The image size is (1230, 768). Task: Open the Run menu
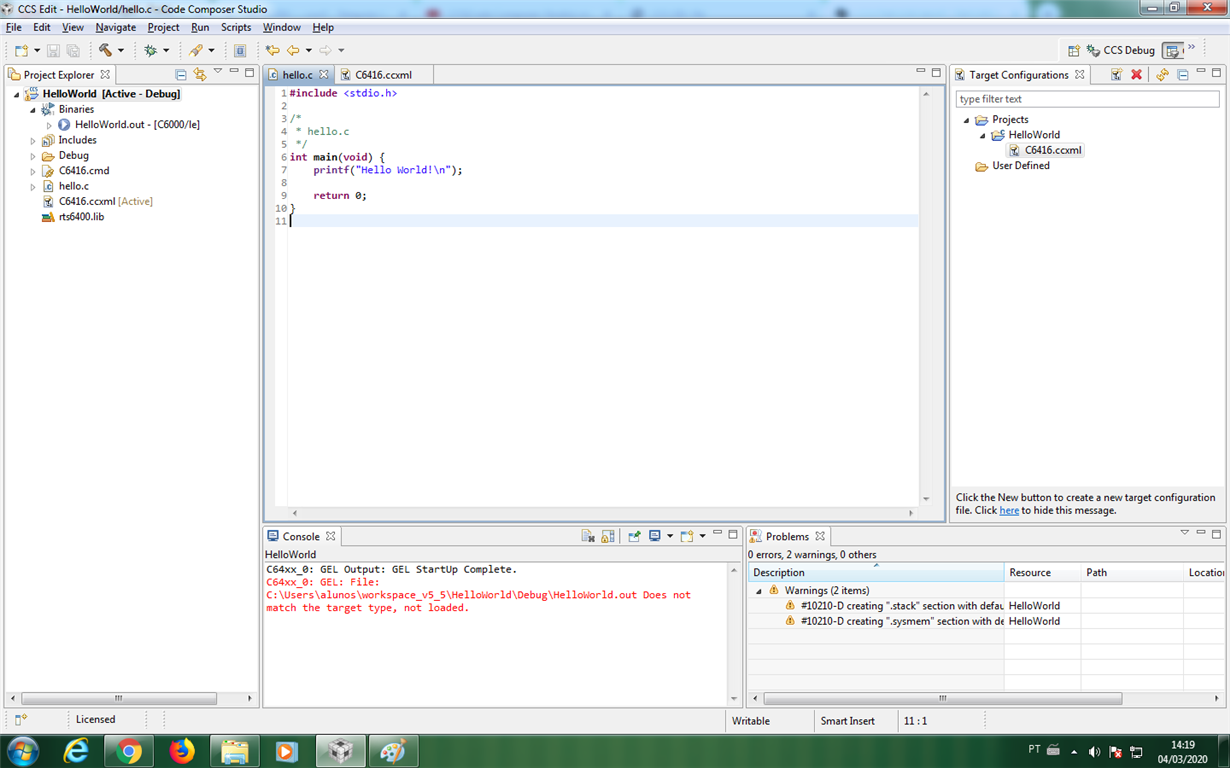200,27
